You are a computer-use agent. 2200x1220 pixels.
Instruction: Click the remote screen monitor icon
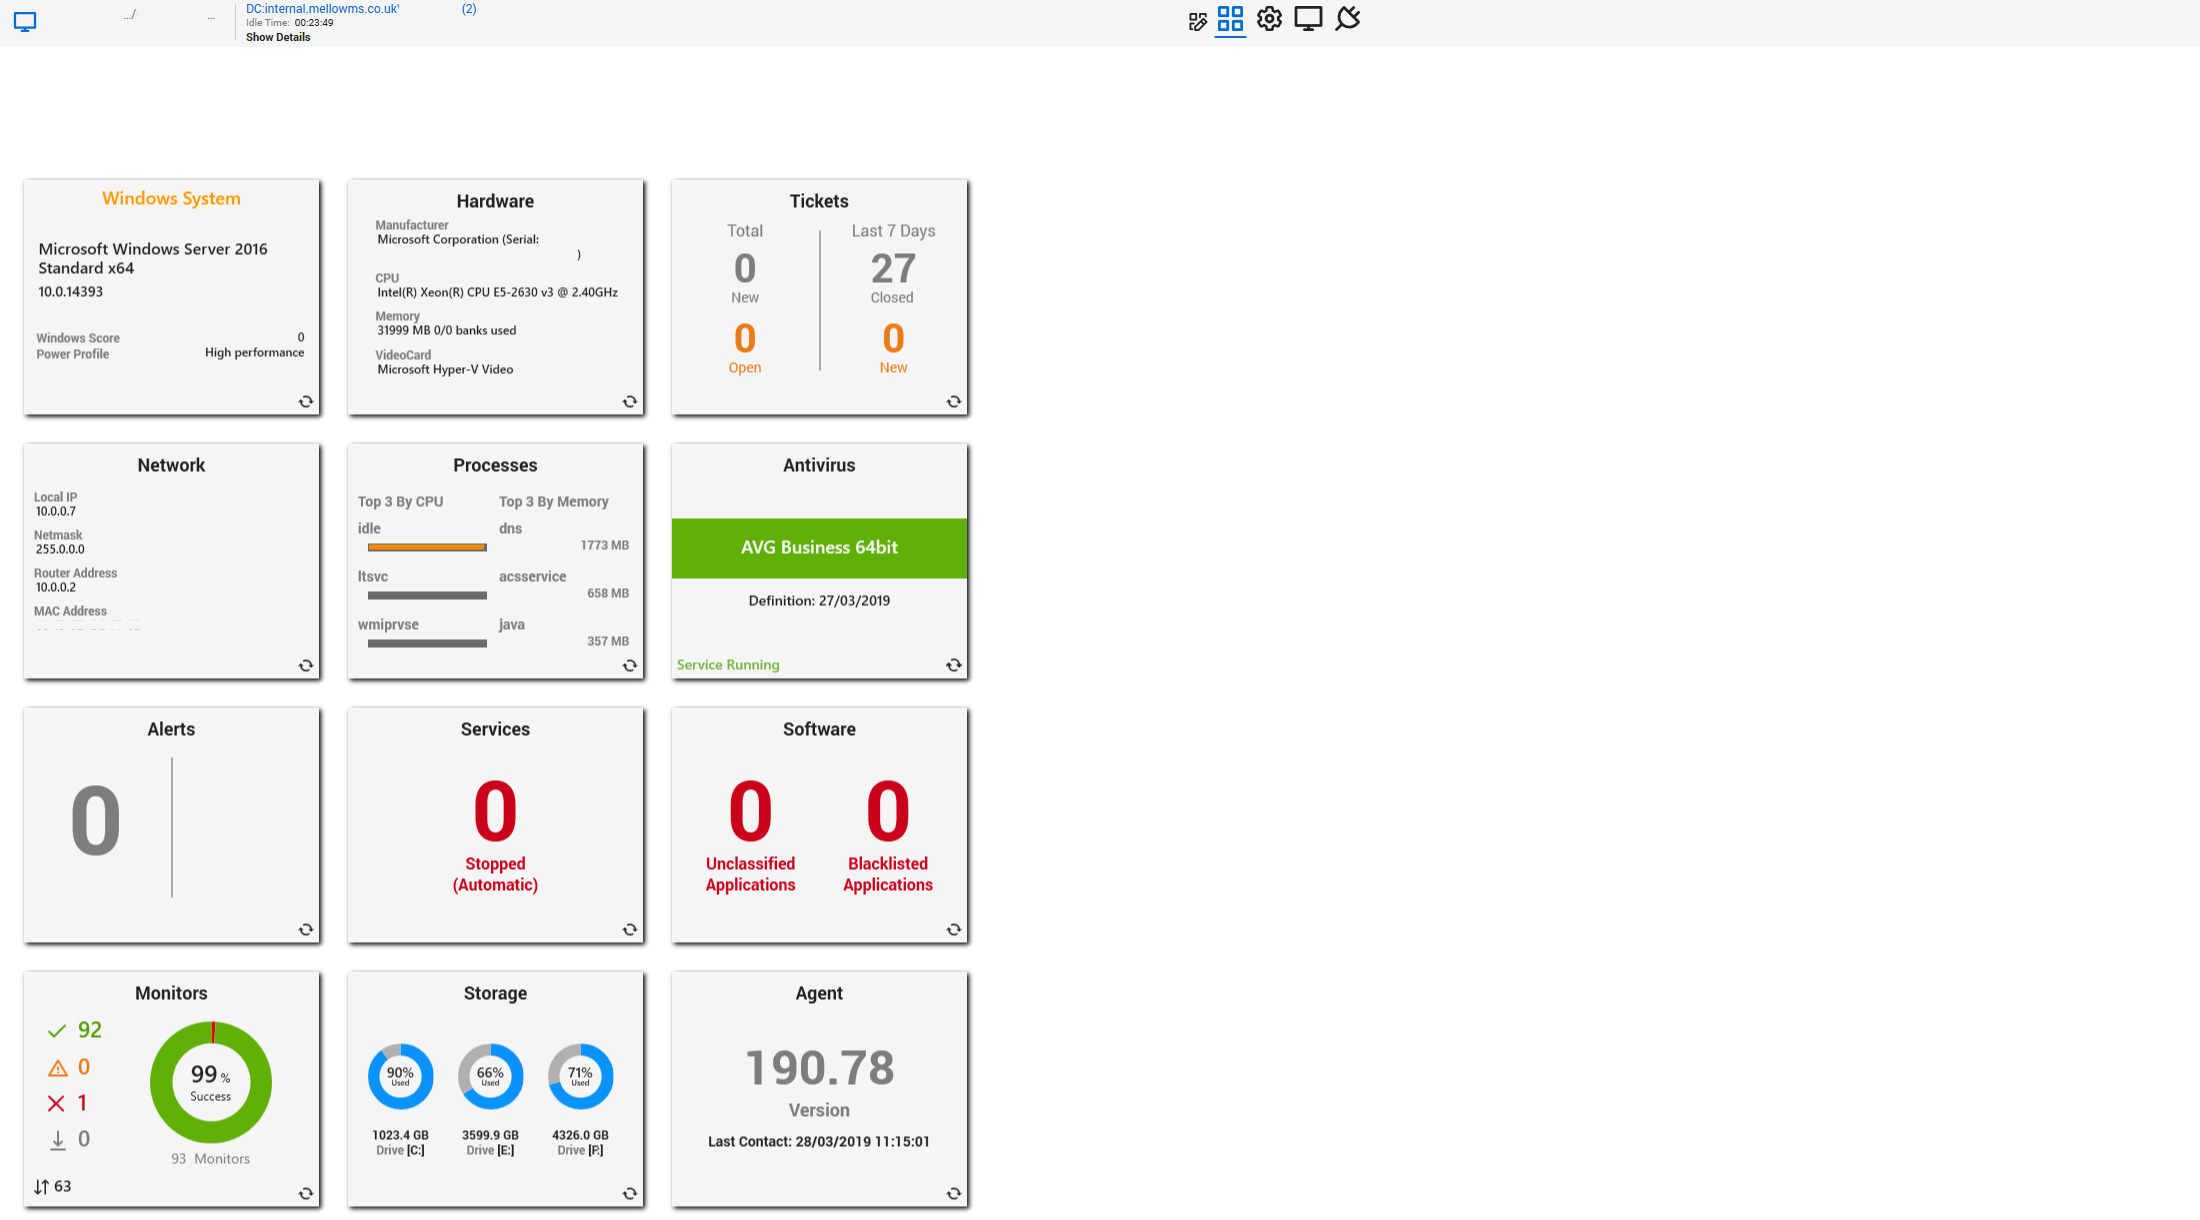[1308, 19]
